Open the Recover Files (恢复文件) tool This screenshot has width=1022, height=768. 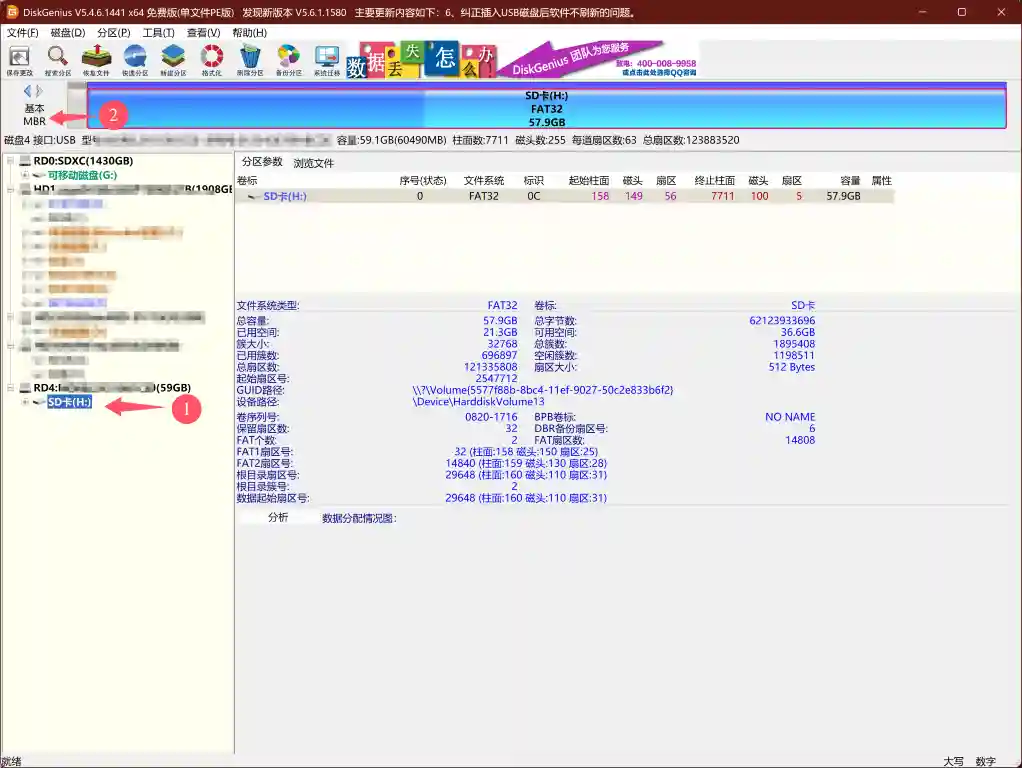pos(96,59)
